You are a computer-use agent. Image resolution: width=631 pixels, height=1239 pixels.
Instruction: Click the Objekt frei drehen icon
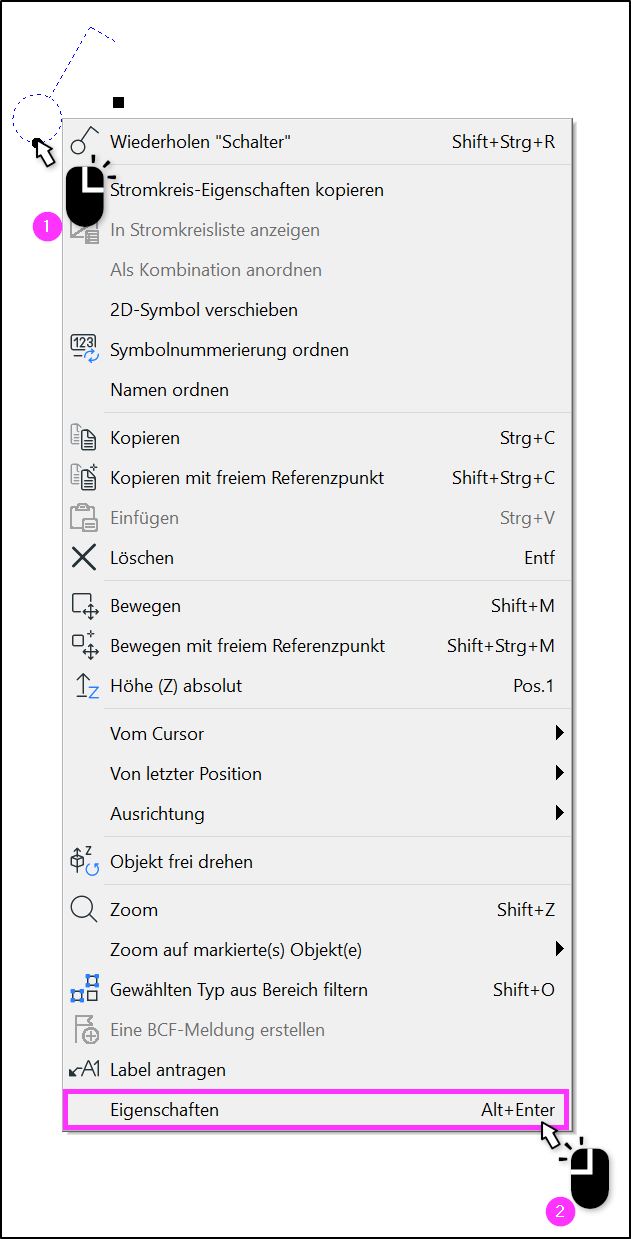[x=84, y=861]
